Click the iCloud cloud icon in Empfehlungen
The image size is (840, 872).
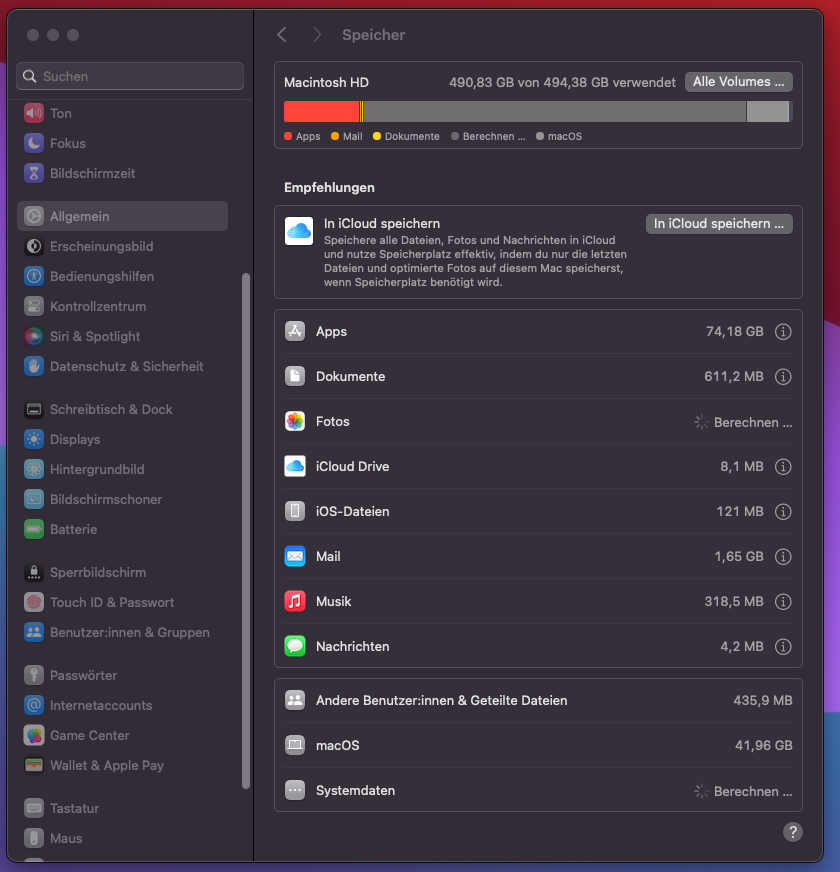pos(299,231)
